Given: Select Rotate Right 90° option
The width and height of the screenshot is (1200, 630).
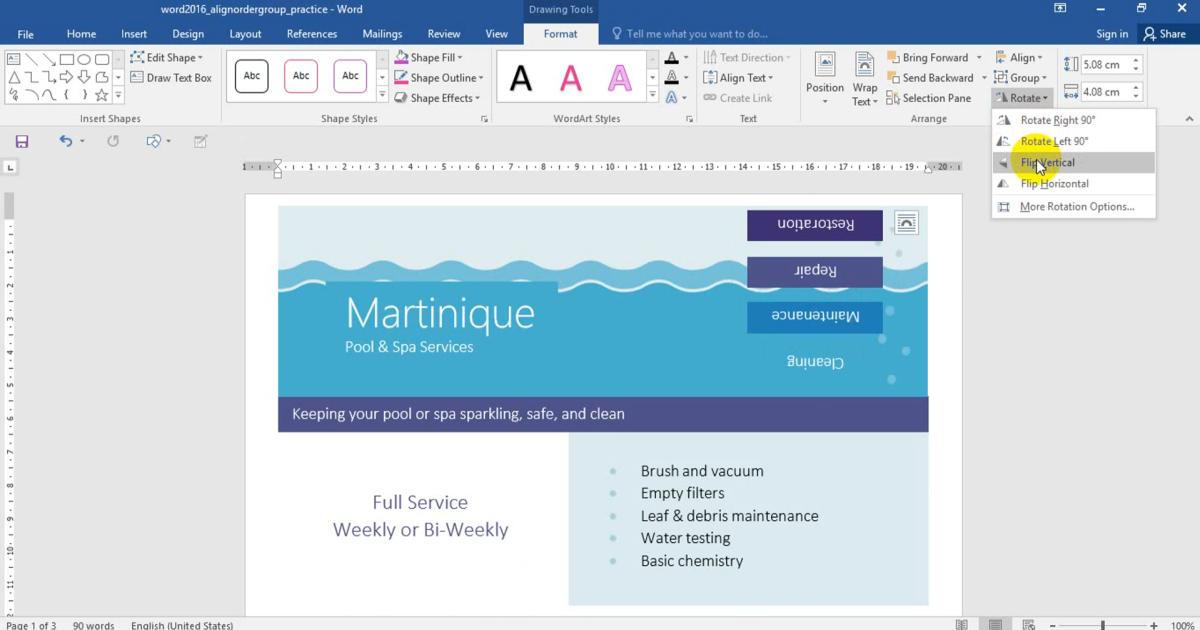Looking at the screenshot, I should pos(1057,120).
